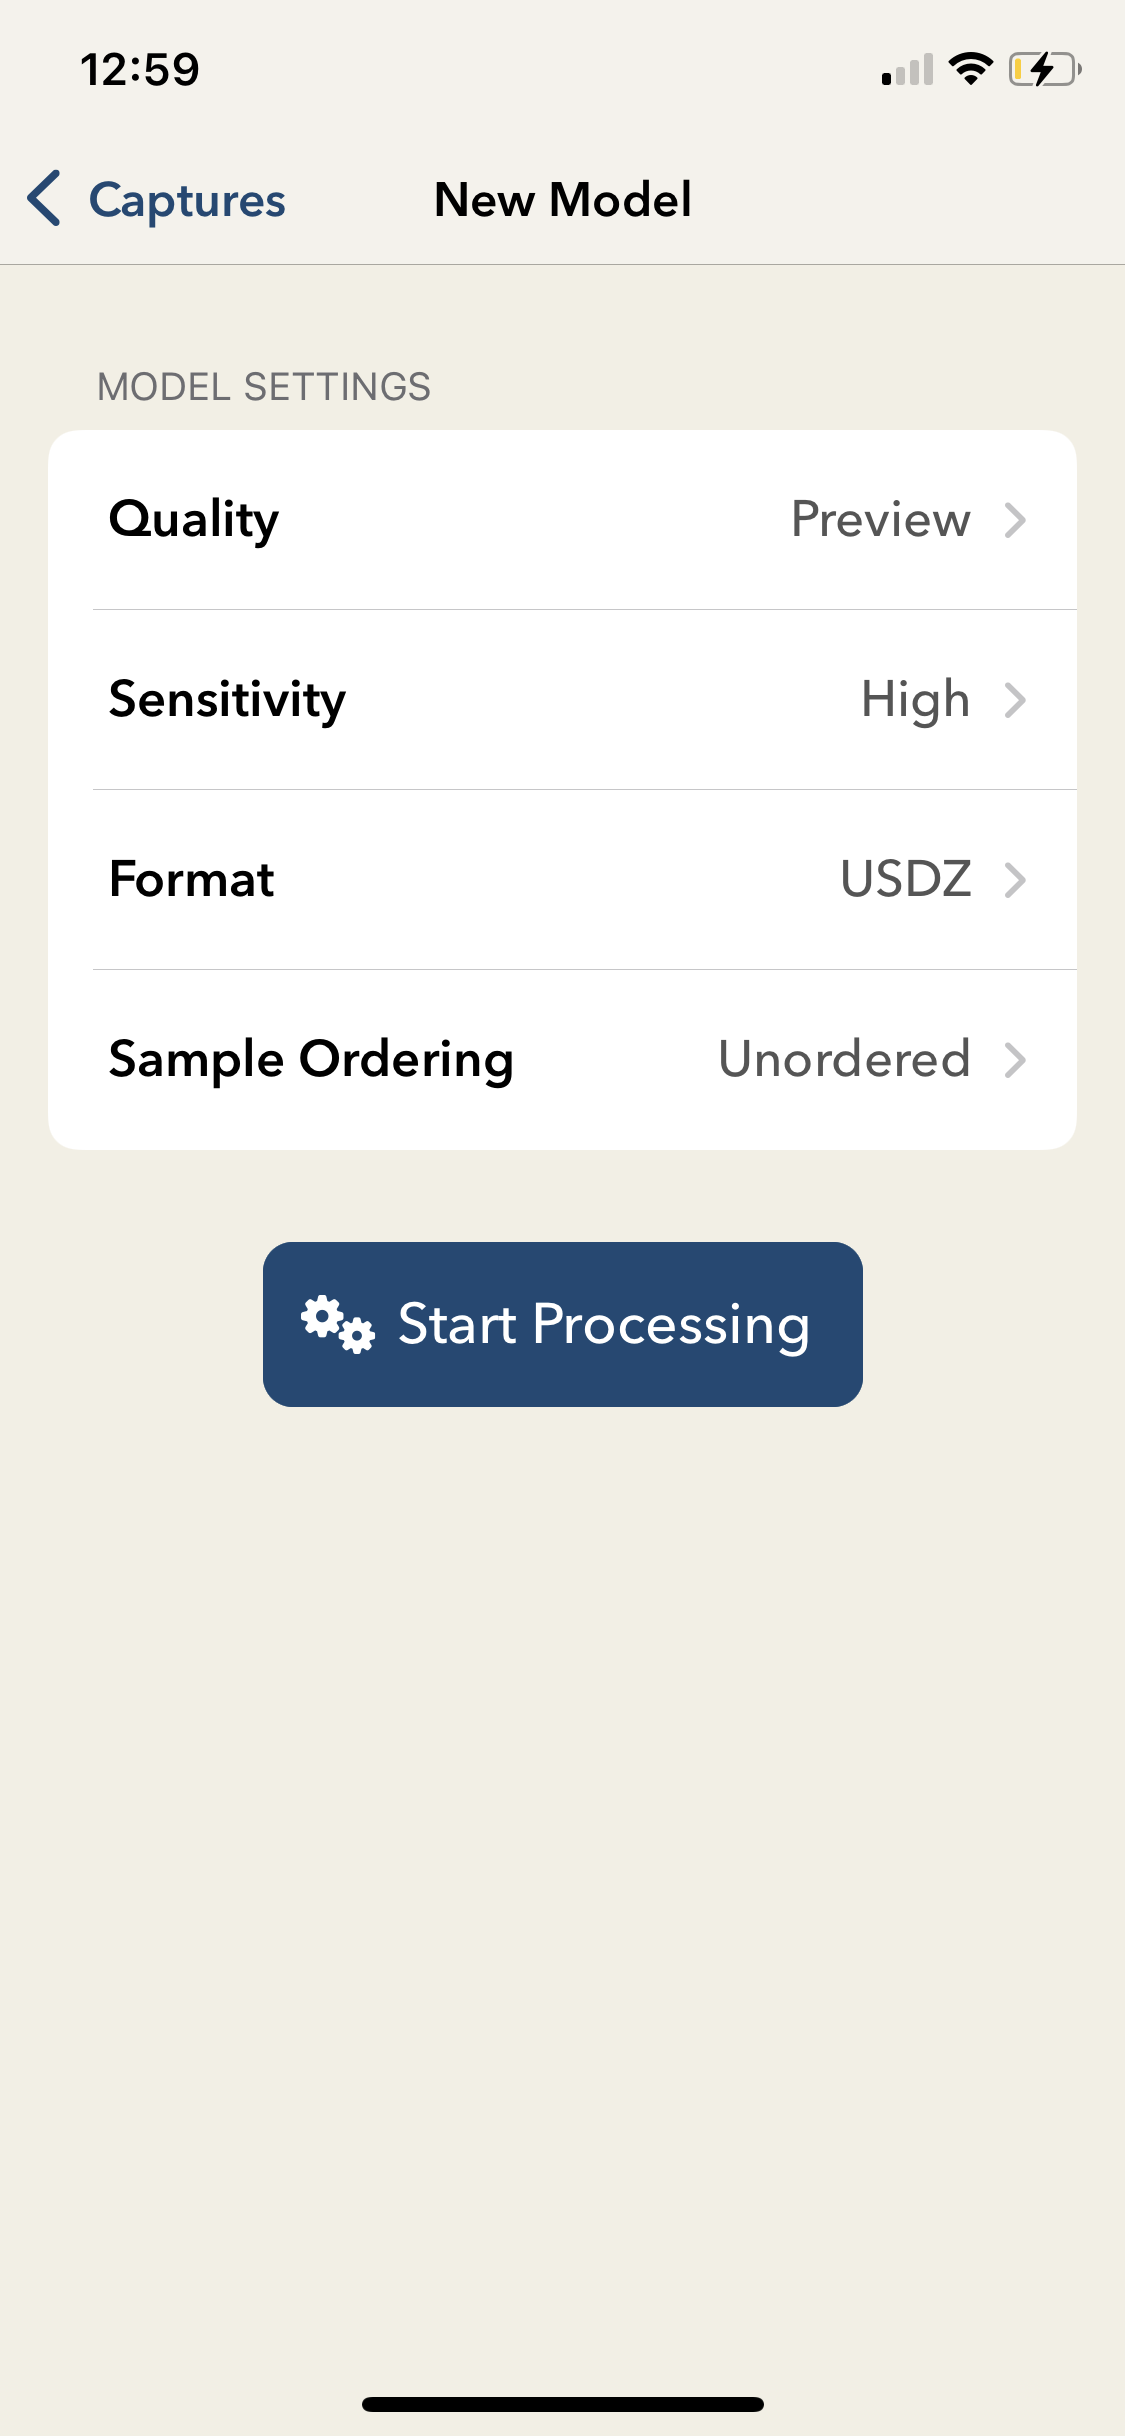
Task: Open the USDZ format value selector
Action: 905,880
